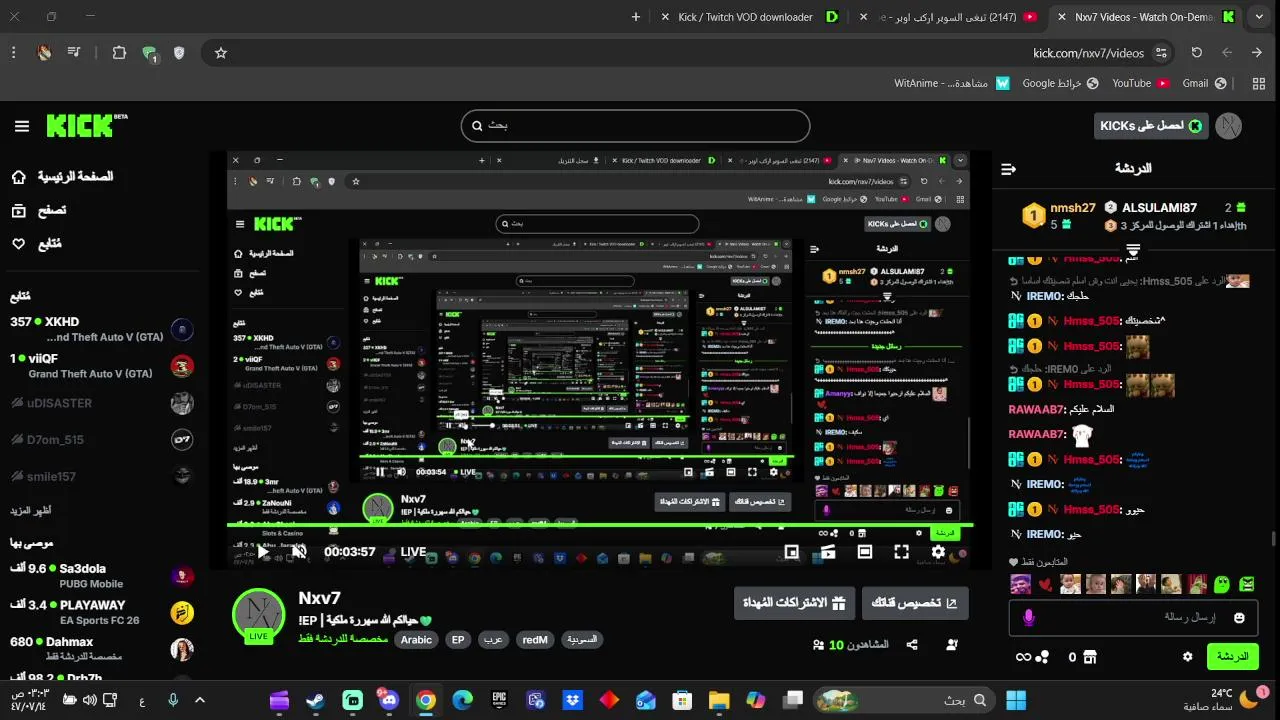Image resolution: width=1280 pixels, height=720 pixels.
Task: Open the Sa3dola recommended channel
Action: pos(100,575)
